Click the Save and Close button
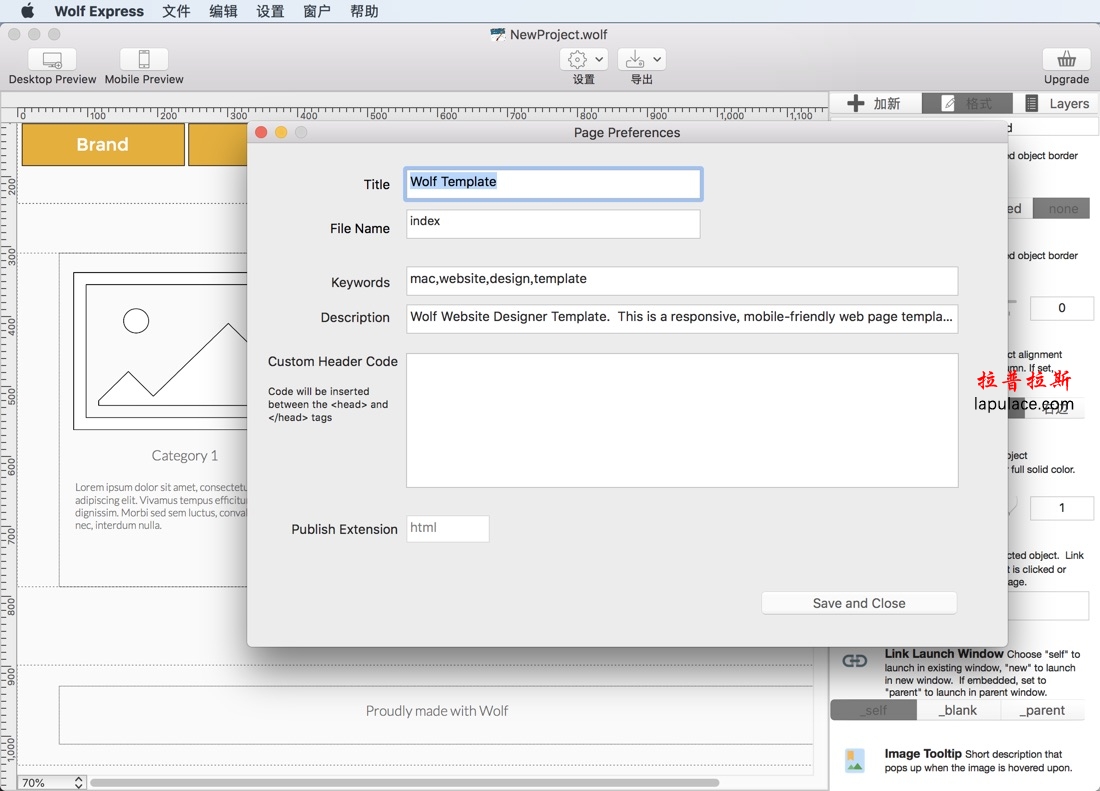The image size is (1100, 791). 858,603
